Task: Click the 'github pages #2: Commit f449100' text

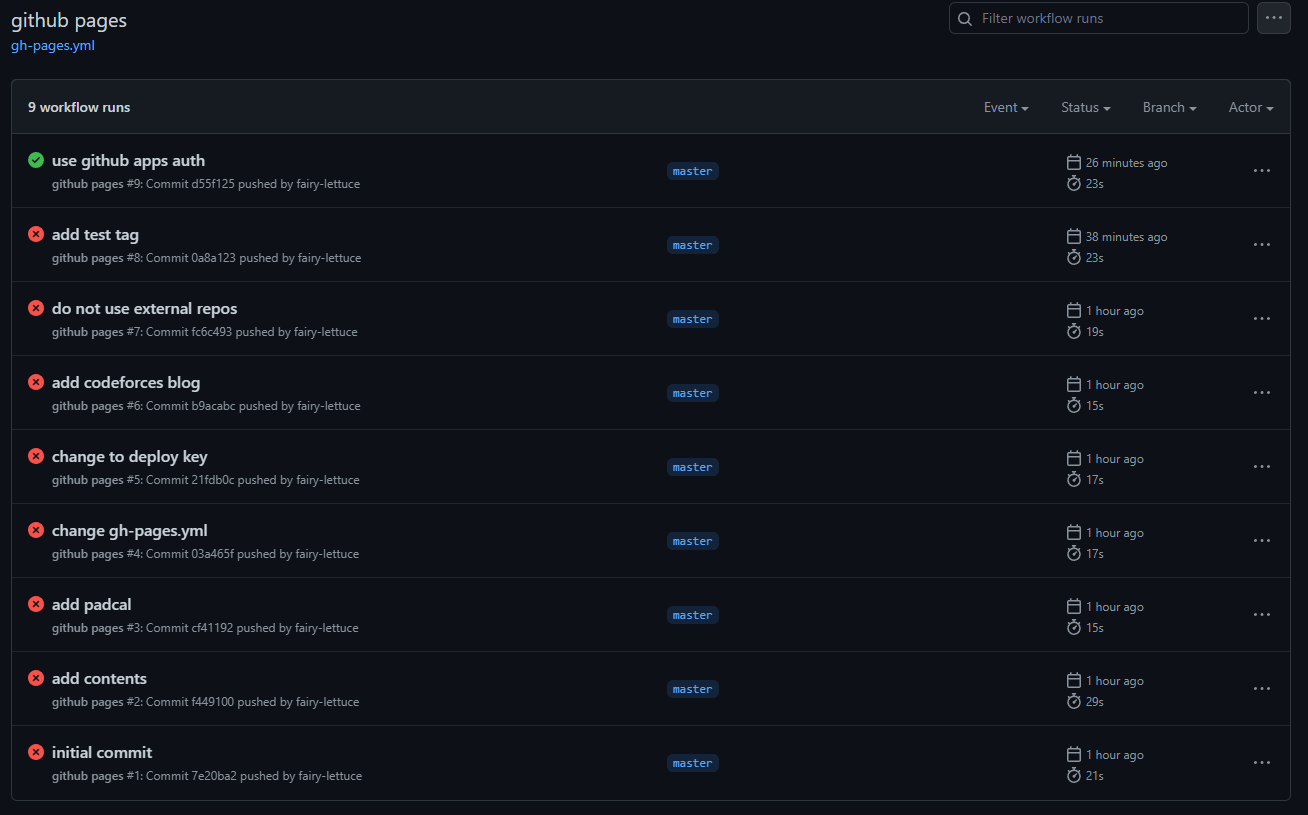Action: click(143, 702)
